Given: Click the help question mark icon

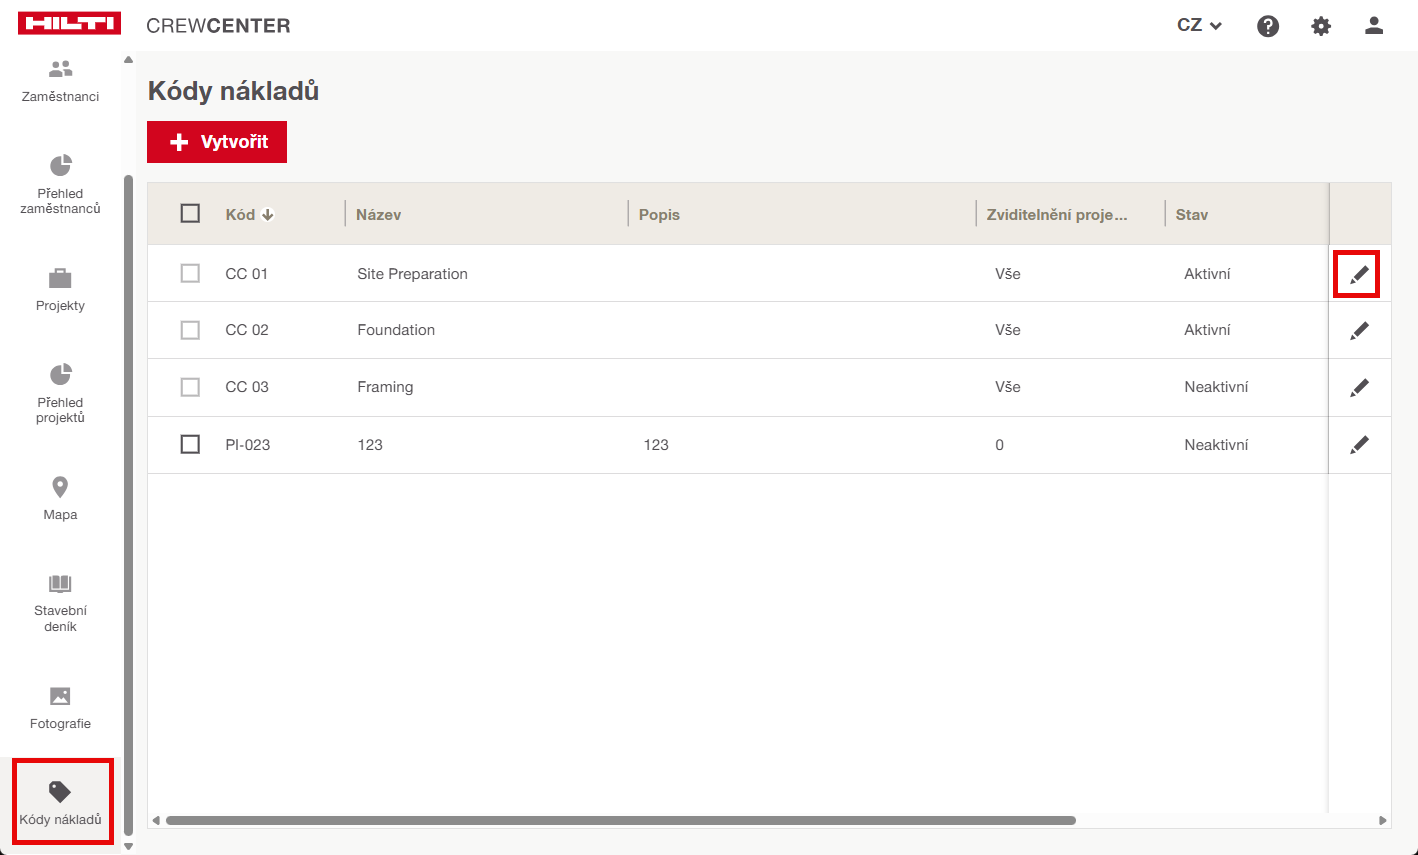Looking at the screenshot, I should [1268, 26].
